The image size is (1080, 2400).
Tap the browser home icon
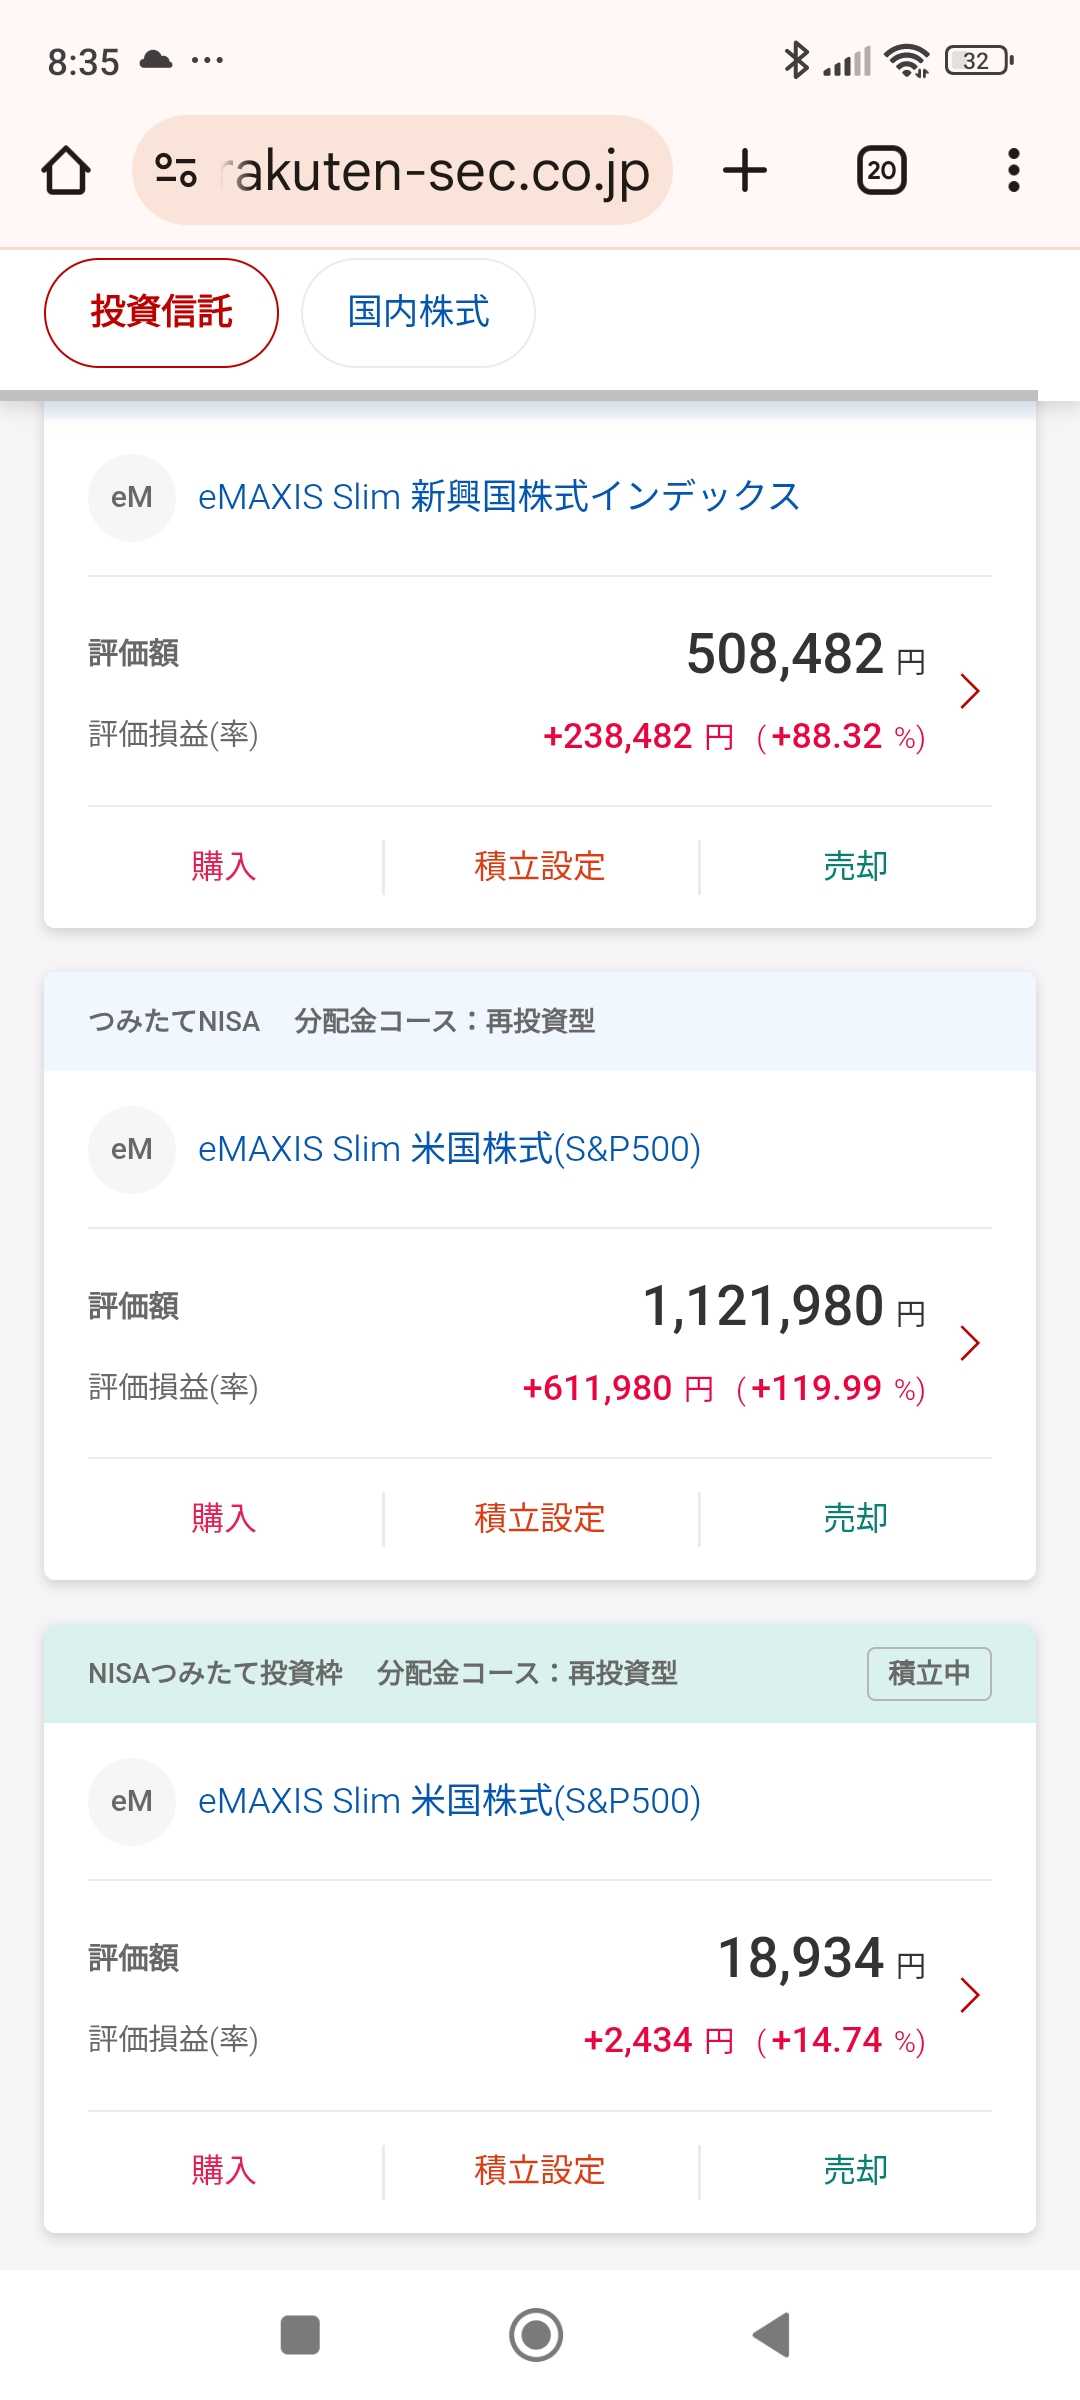pos(66,170)
